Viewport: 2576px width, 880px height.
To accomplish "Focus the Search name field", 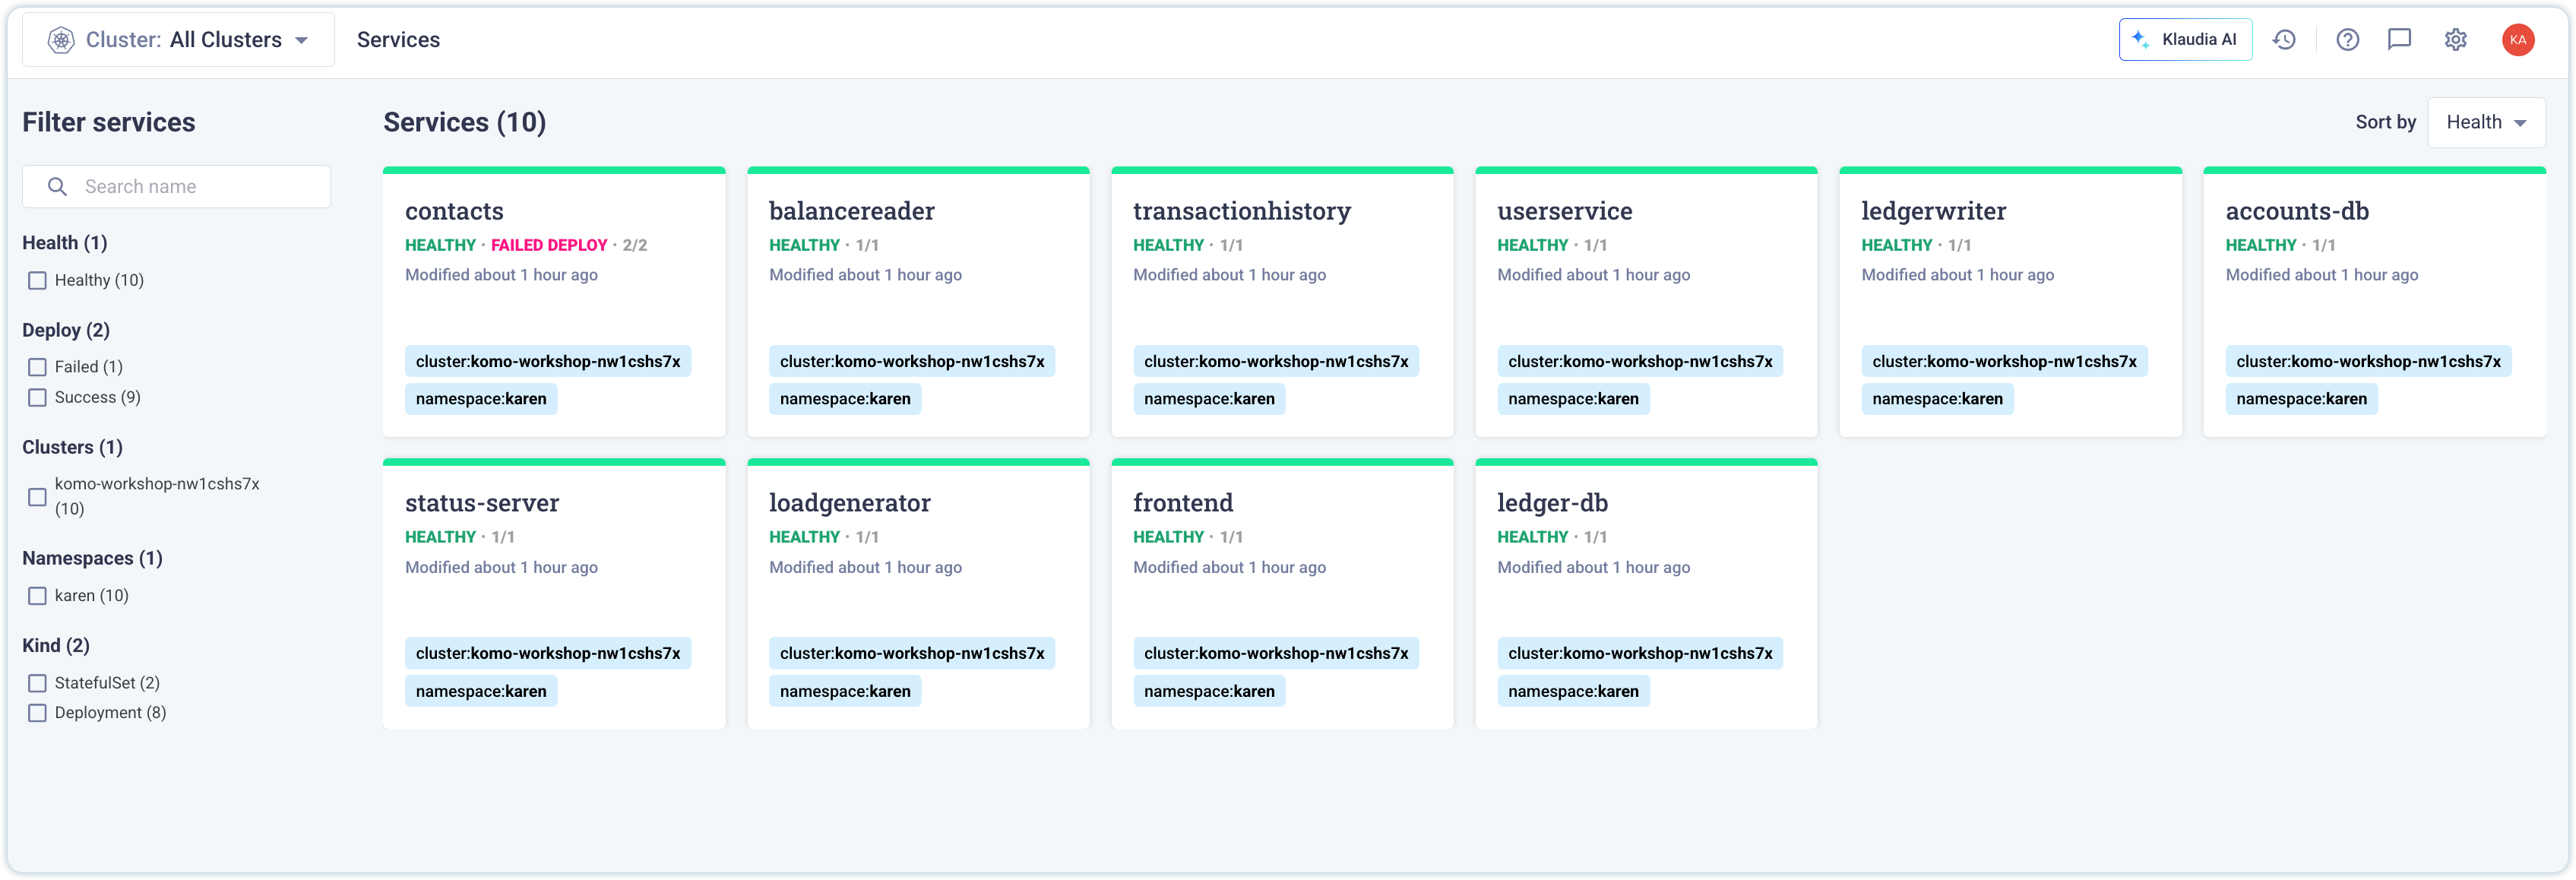I will 177,187.
